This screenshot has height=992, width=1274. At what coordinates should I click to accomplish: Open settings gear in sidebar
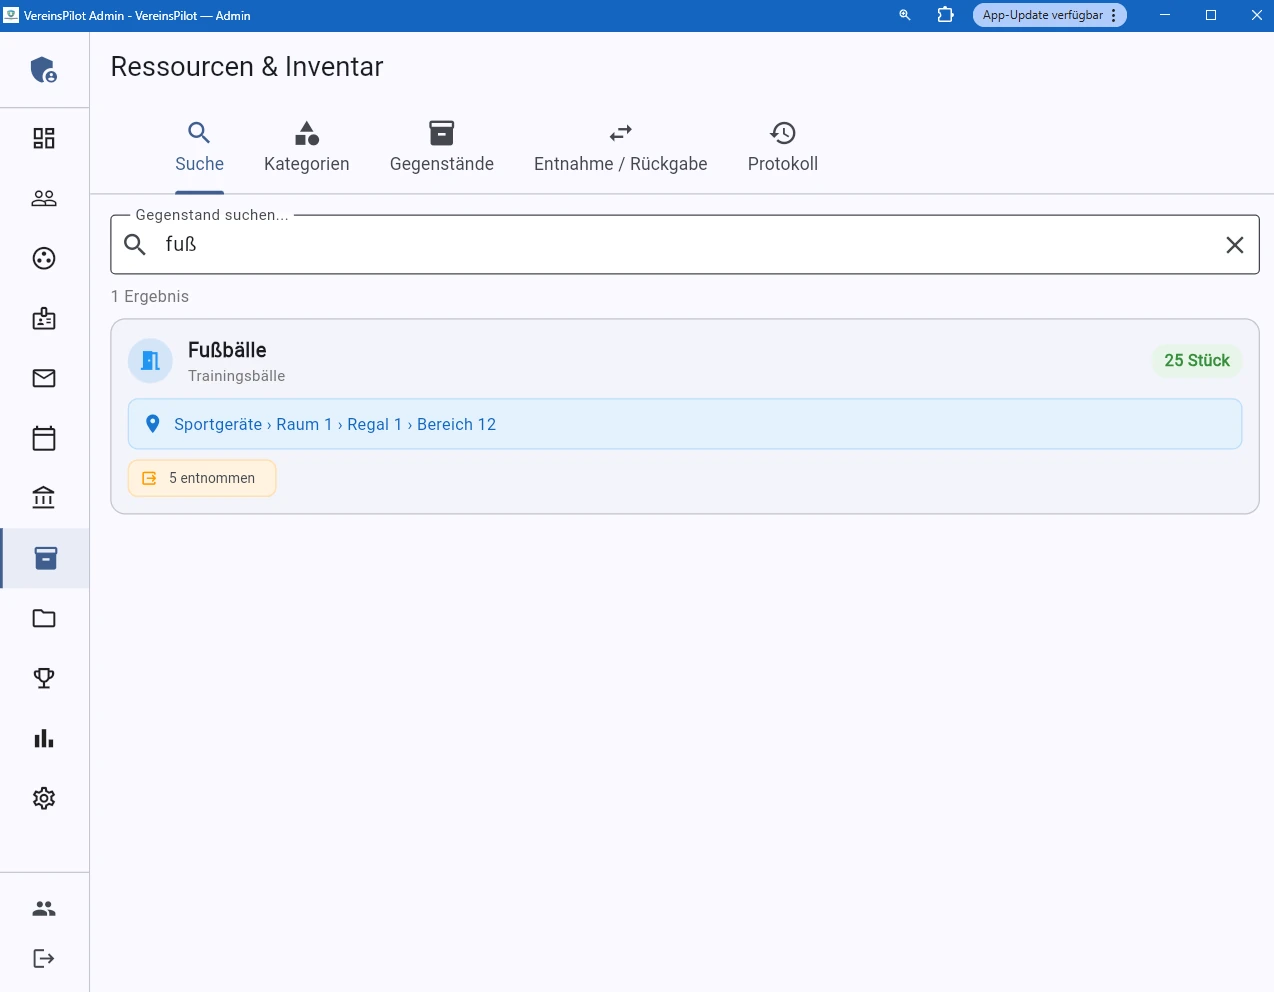tap(44, 798)
